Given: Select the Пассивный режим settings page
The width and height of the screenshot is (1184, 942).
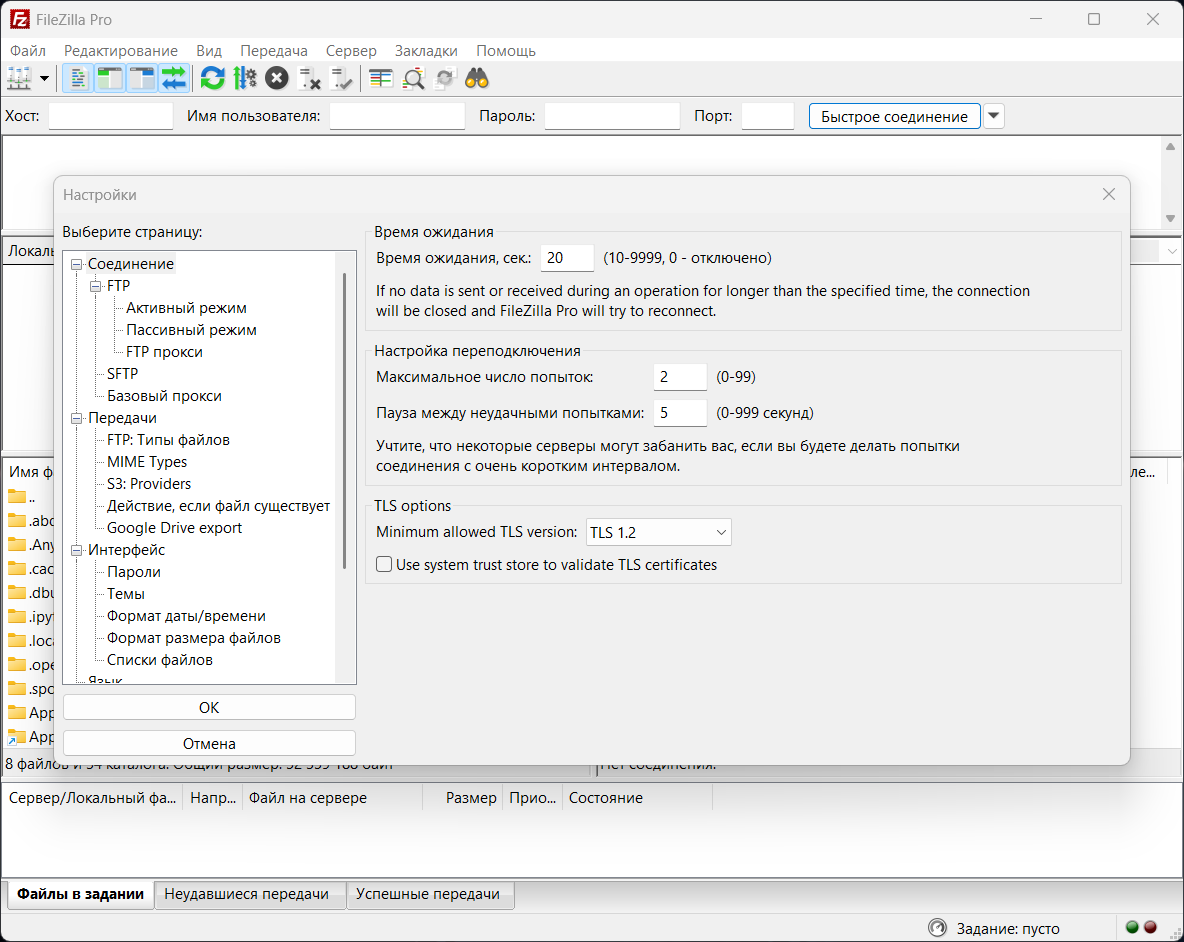Looking at the screenshot, I should click(x=191, y=330).
